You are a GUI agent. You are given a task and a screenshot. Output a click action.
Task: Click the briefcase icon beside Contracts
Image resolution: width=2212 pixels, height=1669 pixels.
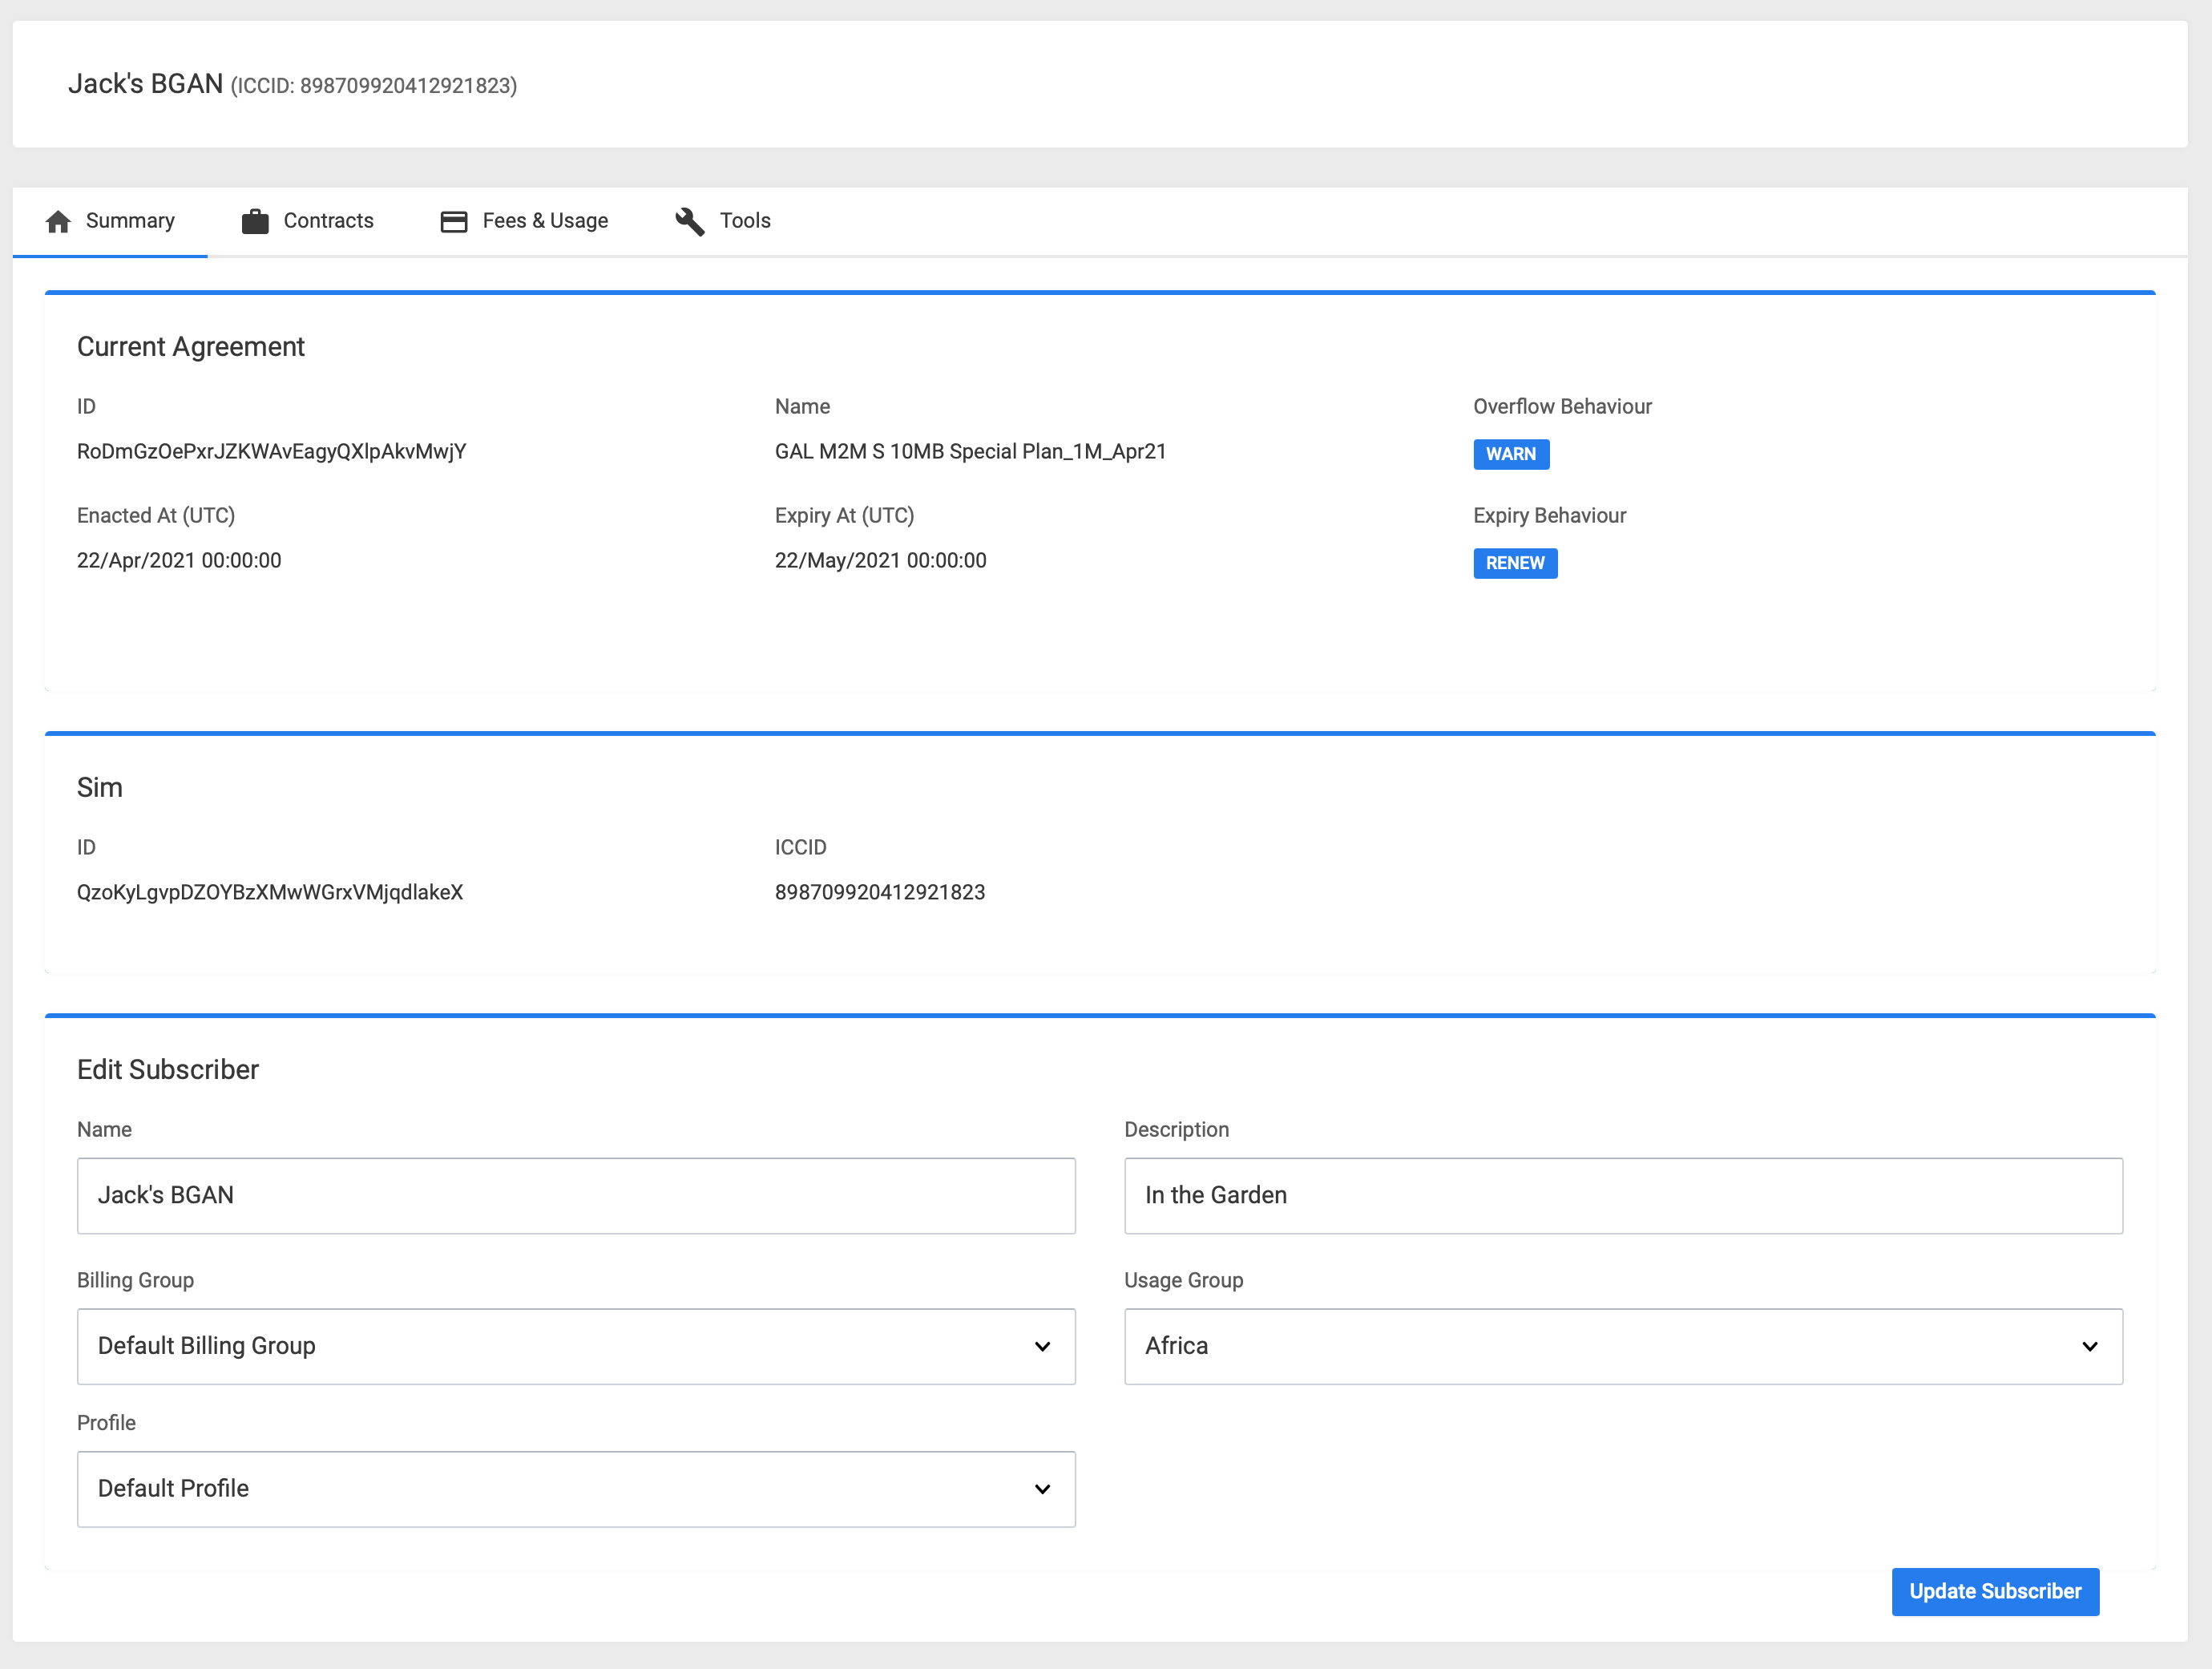pos(255,221)
